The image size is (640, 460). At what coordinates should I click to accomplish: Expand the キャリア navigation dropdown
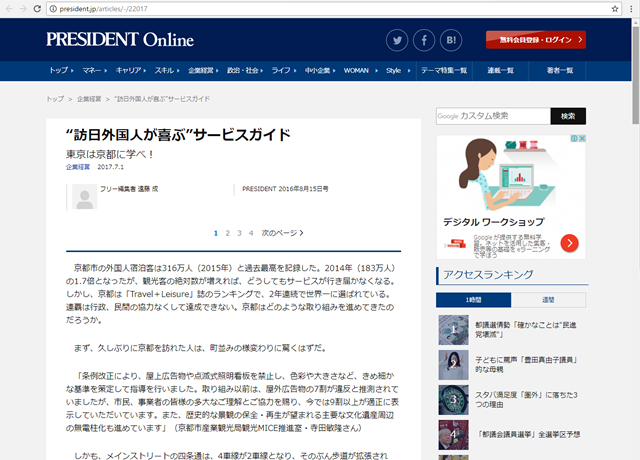tap(131, 71)
